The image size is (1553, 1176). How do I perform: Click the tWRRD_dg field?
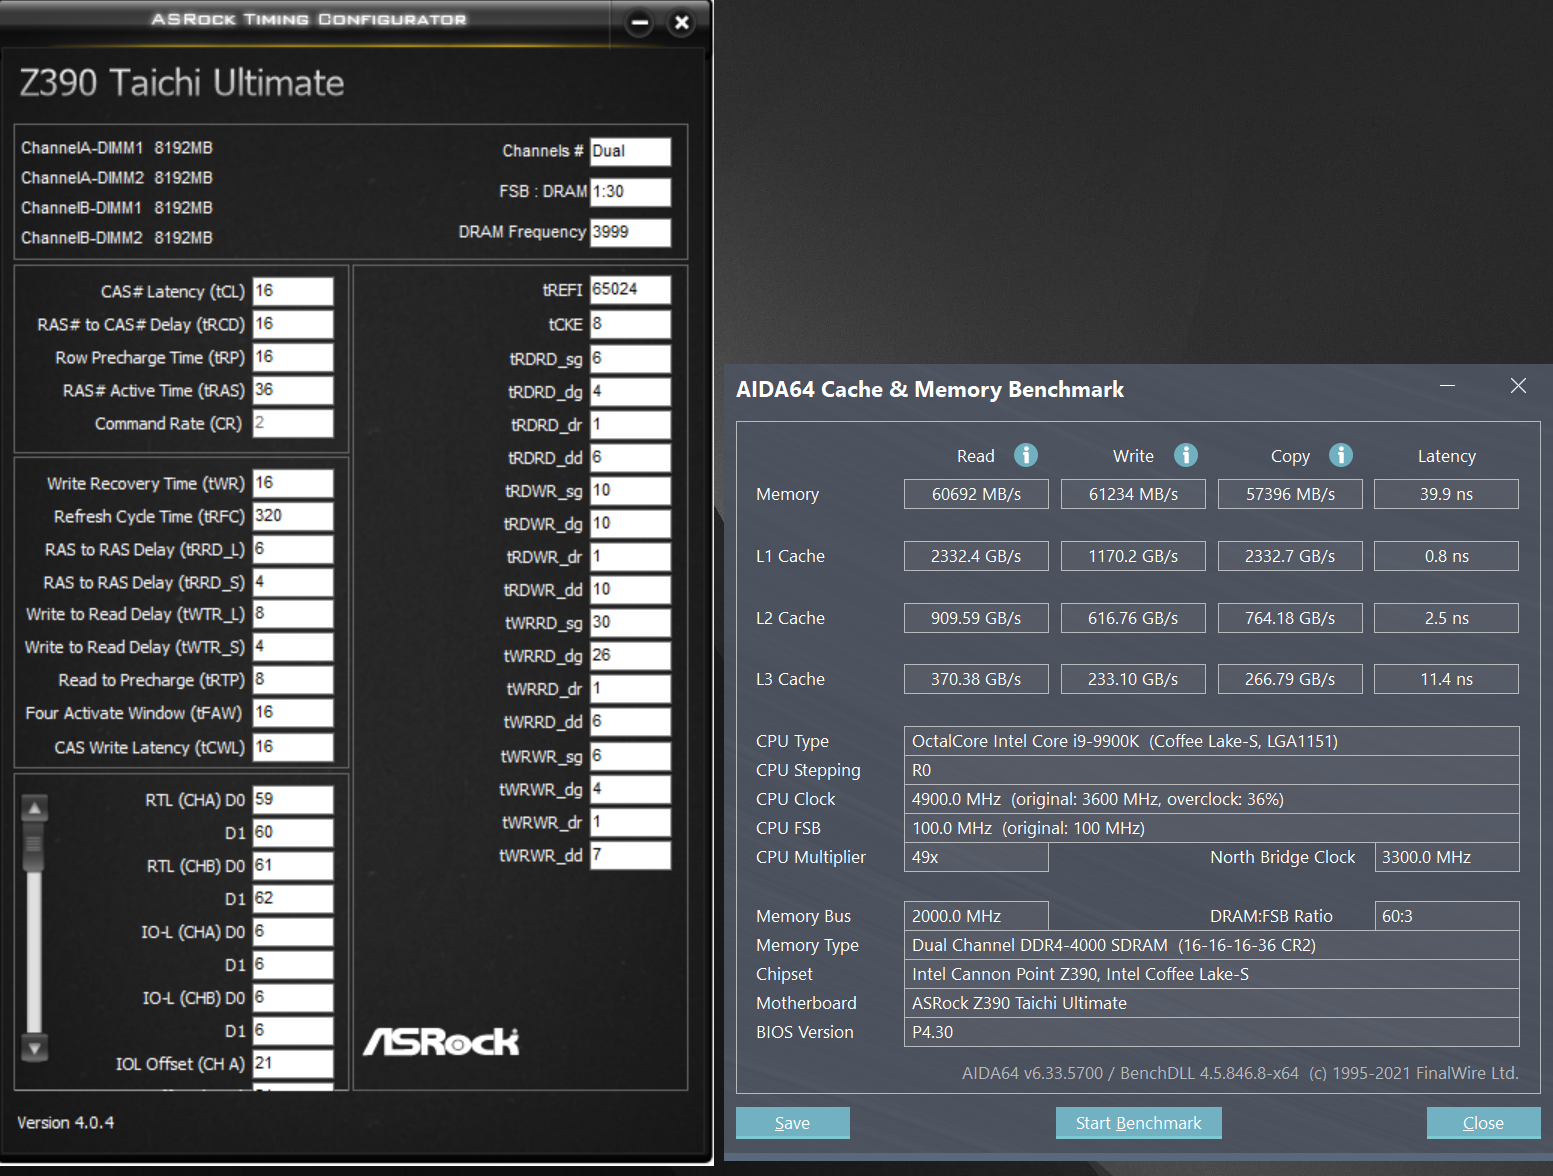click(631, 656)
